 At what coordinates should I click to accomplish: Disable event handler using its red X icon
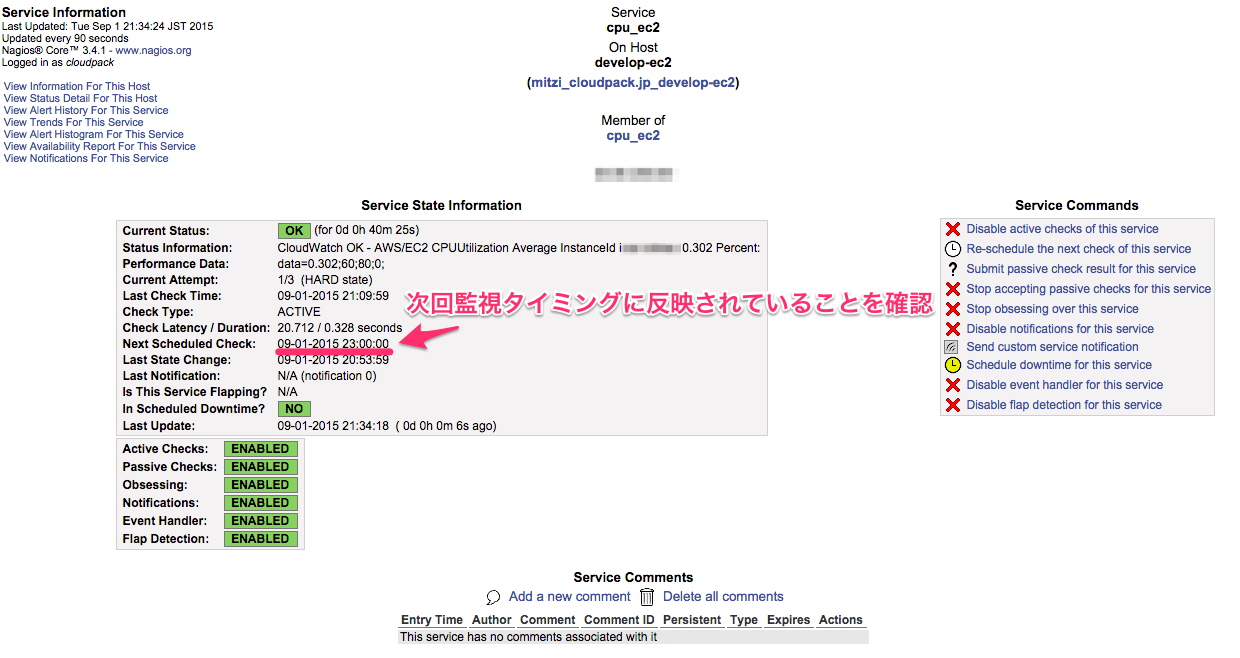tap(952, 384)
